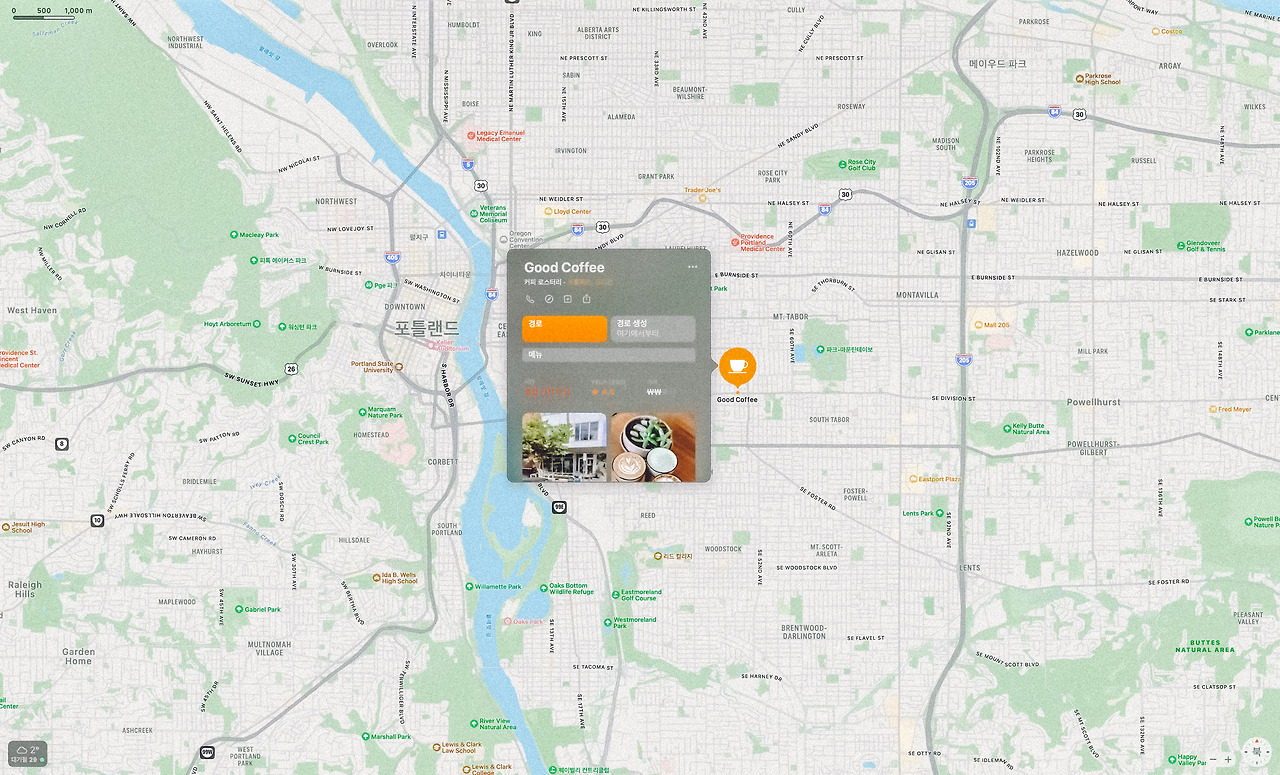Zoom in with the plus button
This screenshot has width=1280, height=775.
click(1229, 760)
